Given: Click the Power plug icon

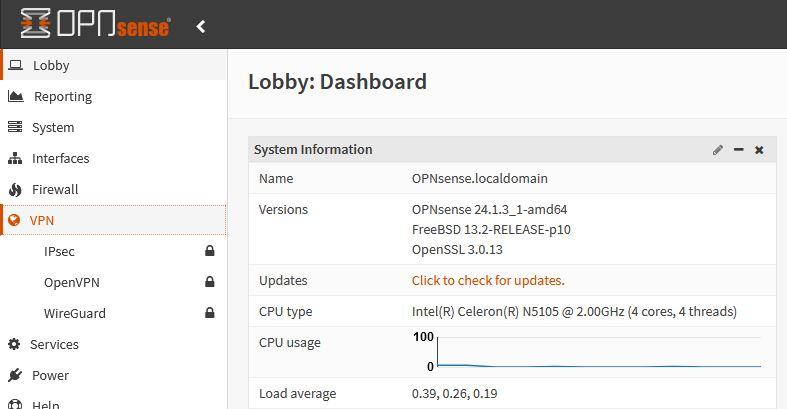Looking at the screenshot, I should point(14,376).
